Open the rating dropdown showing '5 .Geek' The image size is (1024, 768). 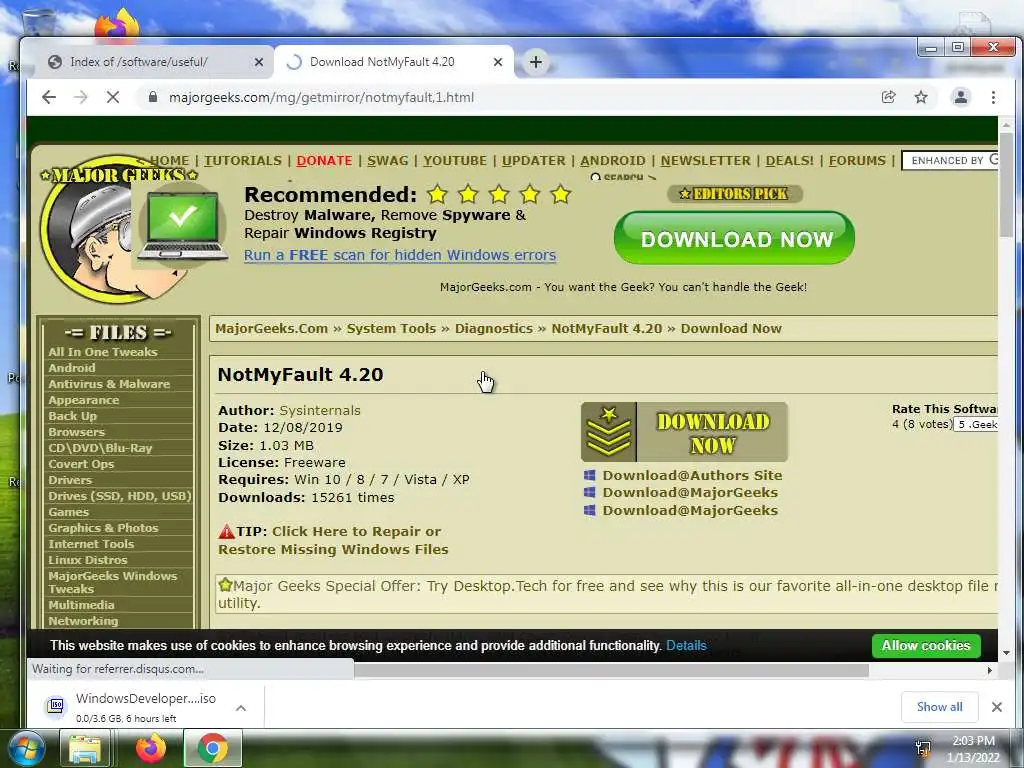point(976,424)
